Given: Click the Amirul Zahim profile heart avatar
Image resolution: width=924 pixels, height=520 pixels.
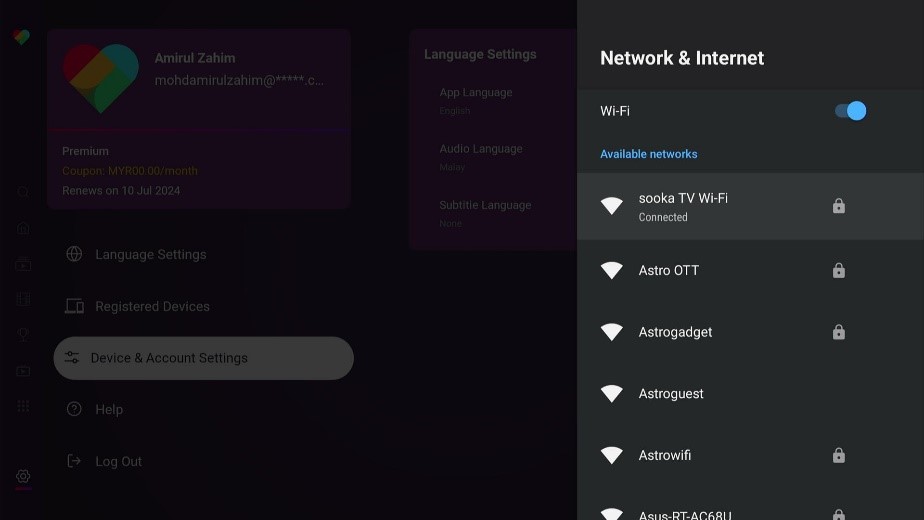Looking at the screenshot, I should [101, 78].
